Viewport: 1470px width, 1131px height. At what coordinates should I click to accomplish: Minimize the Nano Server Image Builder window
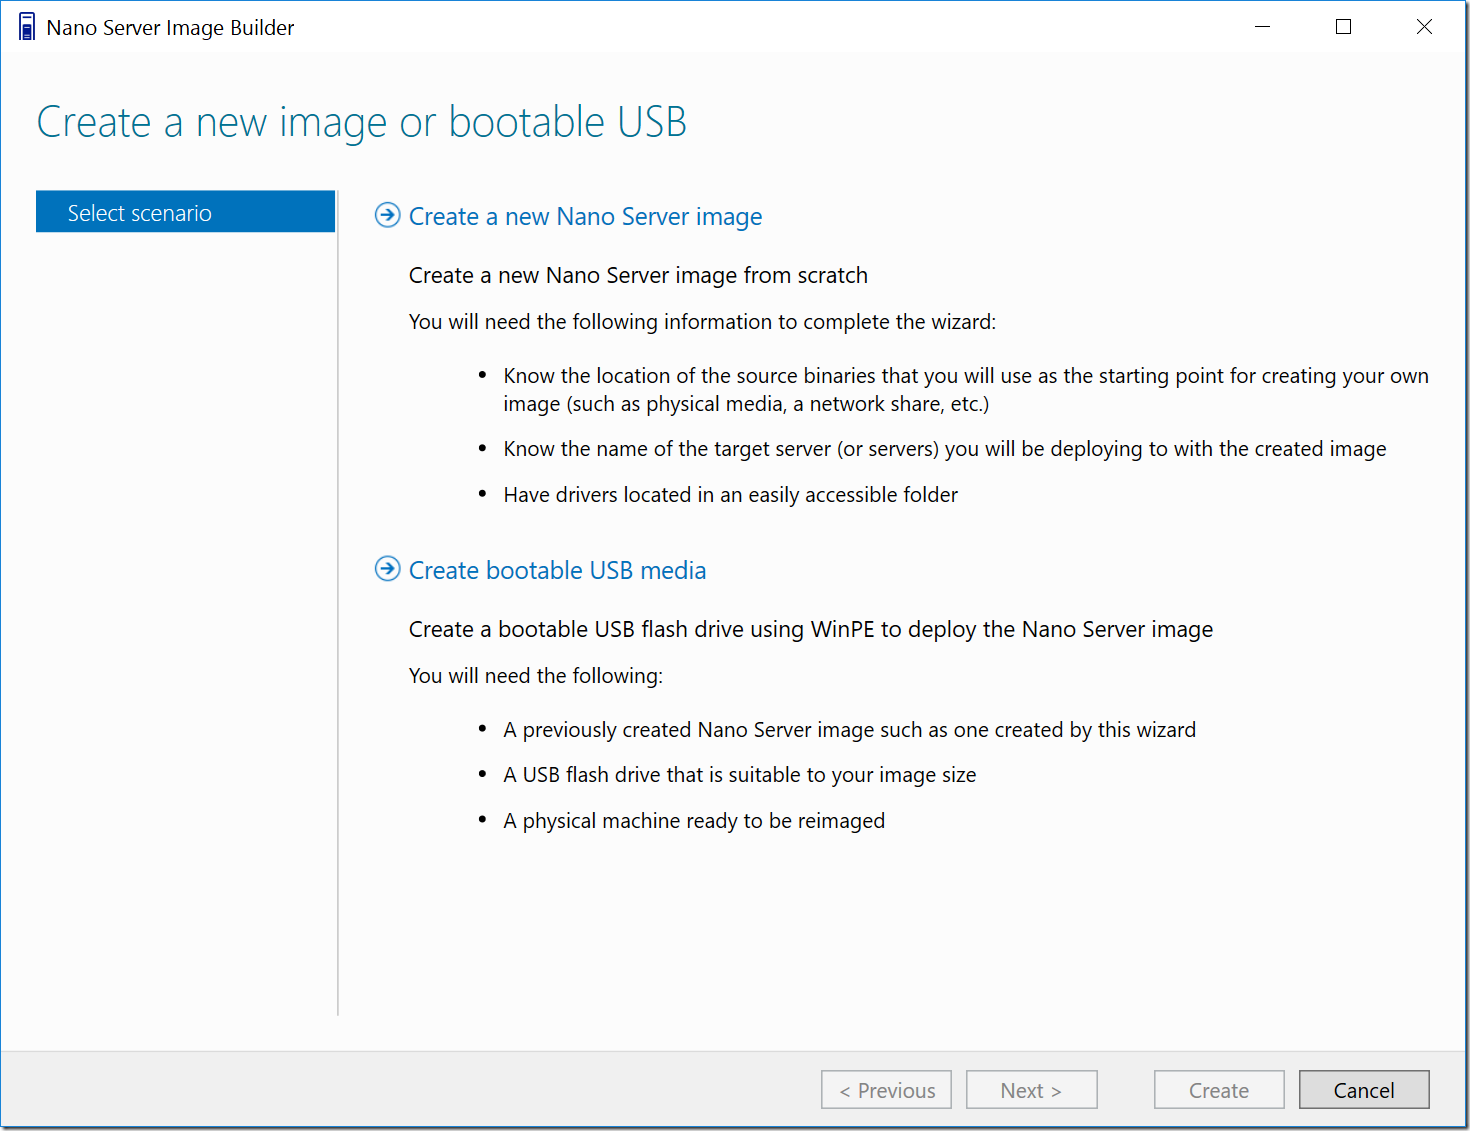pyautogui.click(x=1263, y=27)
